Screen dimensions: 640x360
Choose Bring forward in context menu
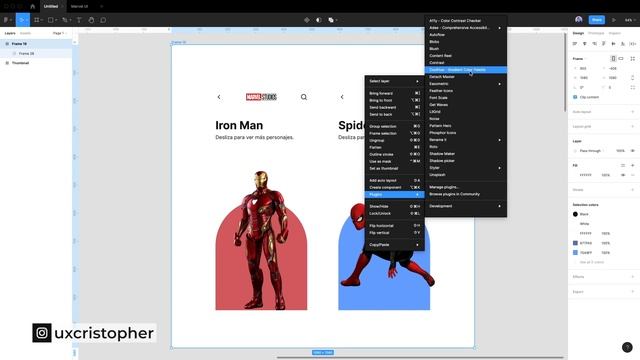(394, 93)
